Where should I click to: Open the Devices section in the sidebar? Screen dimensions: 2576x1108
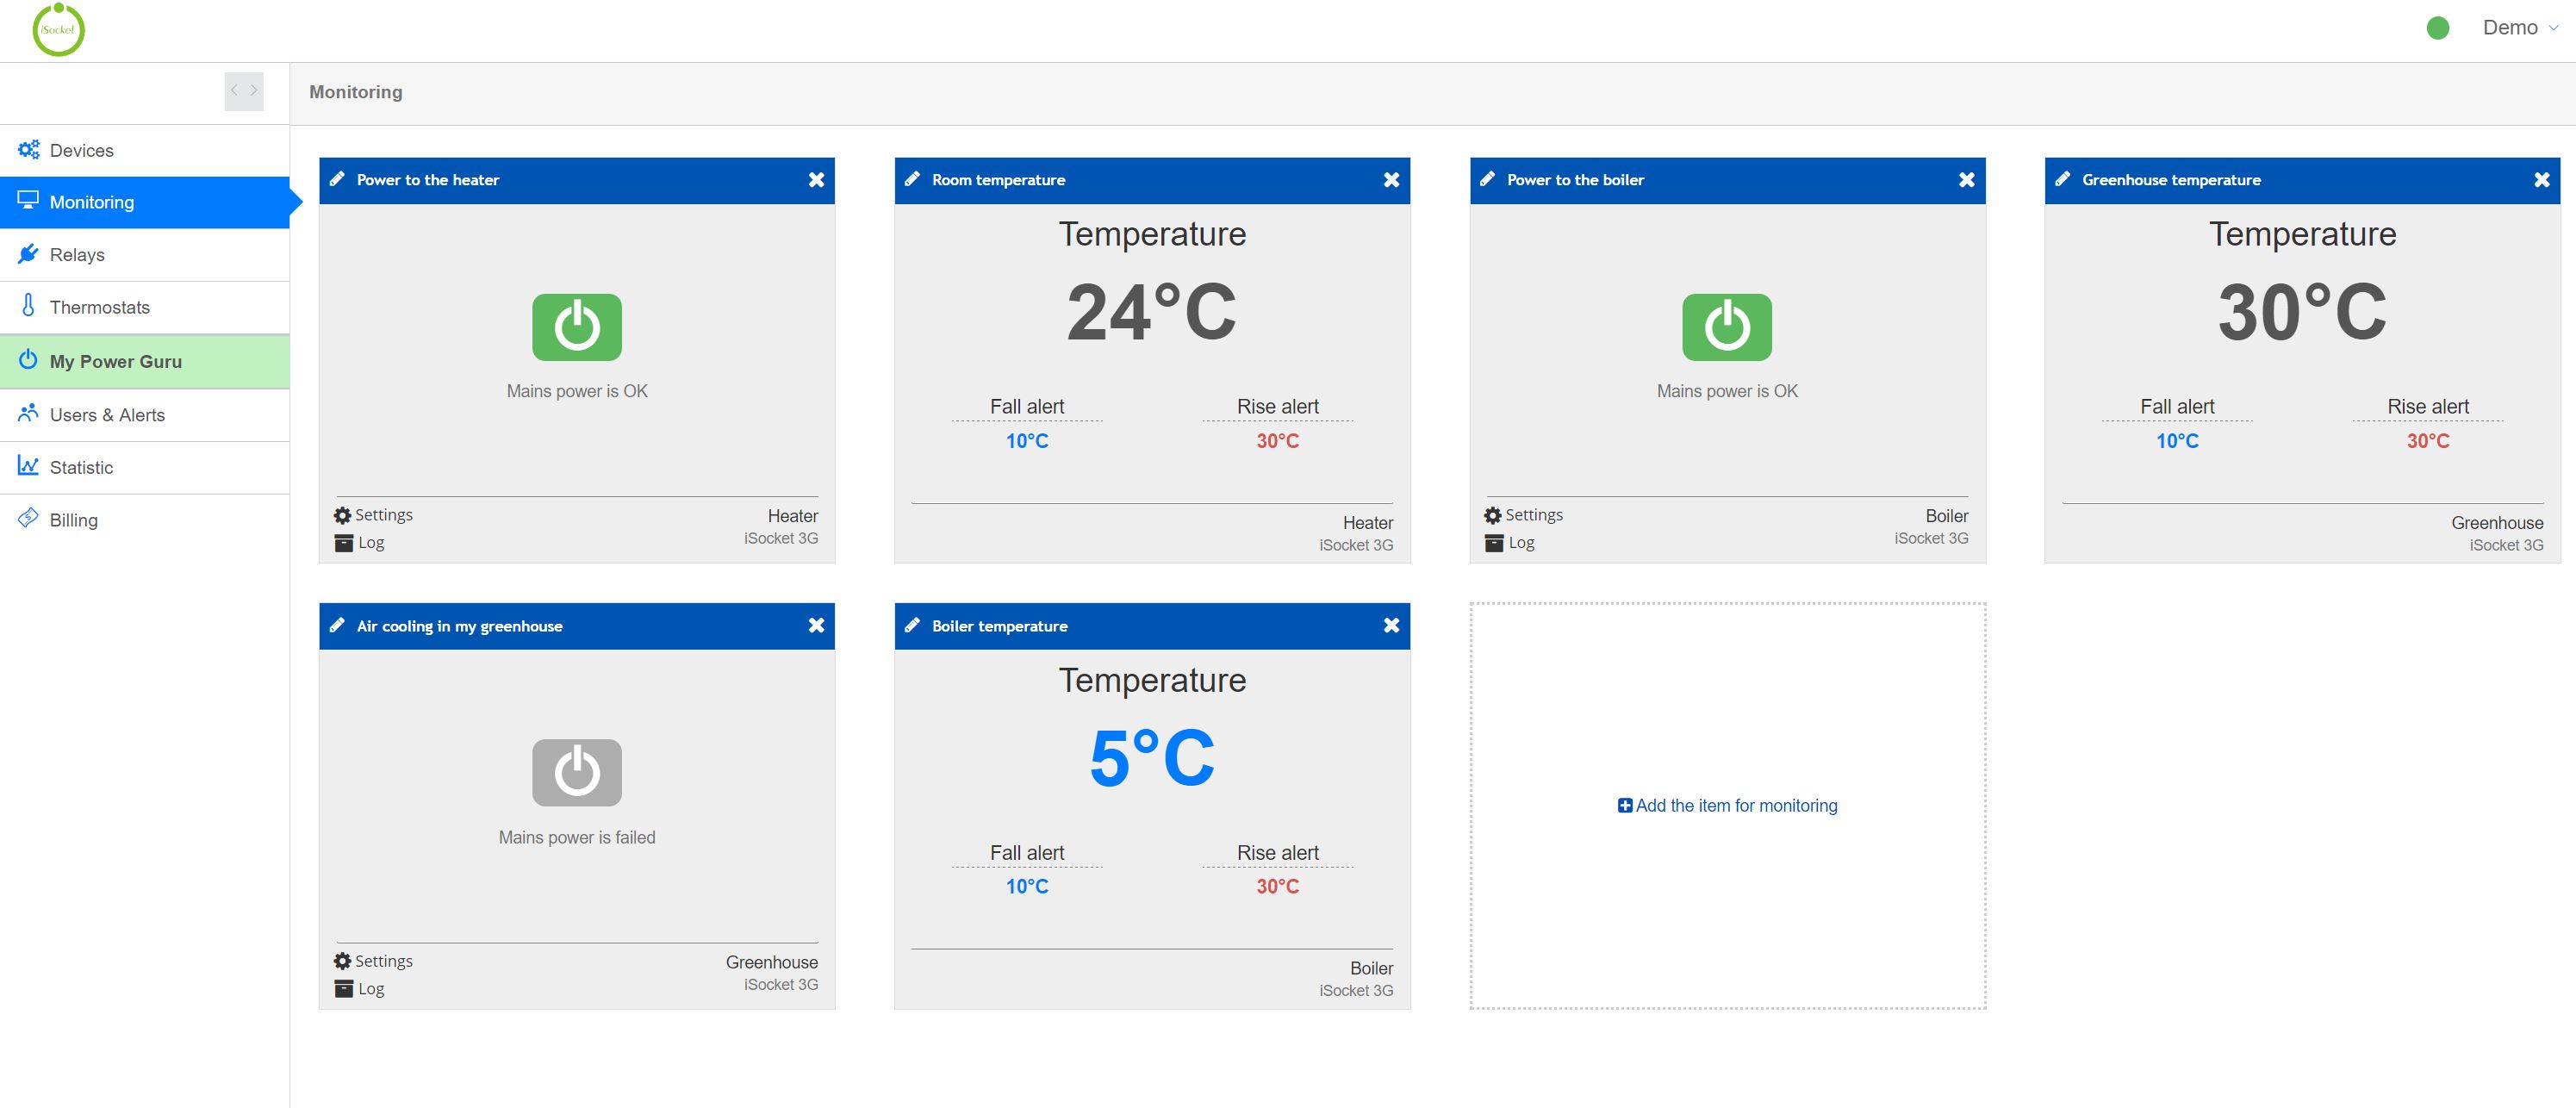coord(85,149)
